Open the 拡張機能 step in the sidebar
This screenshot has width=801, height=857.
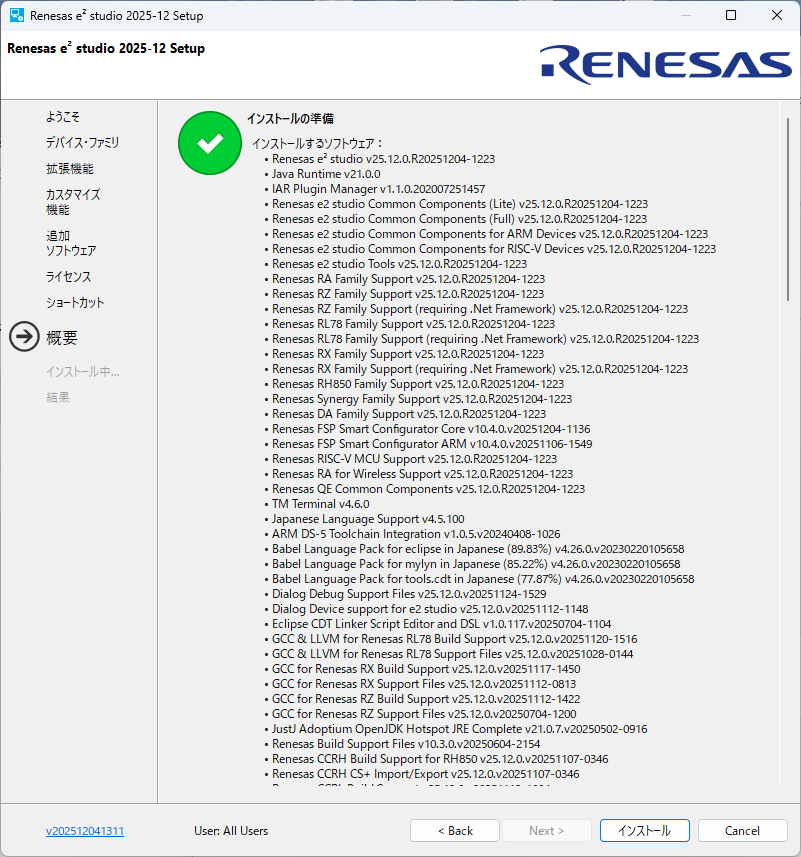coord(70,169)
